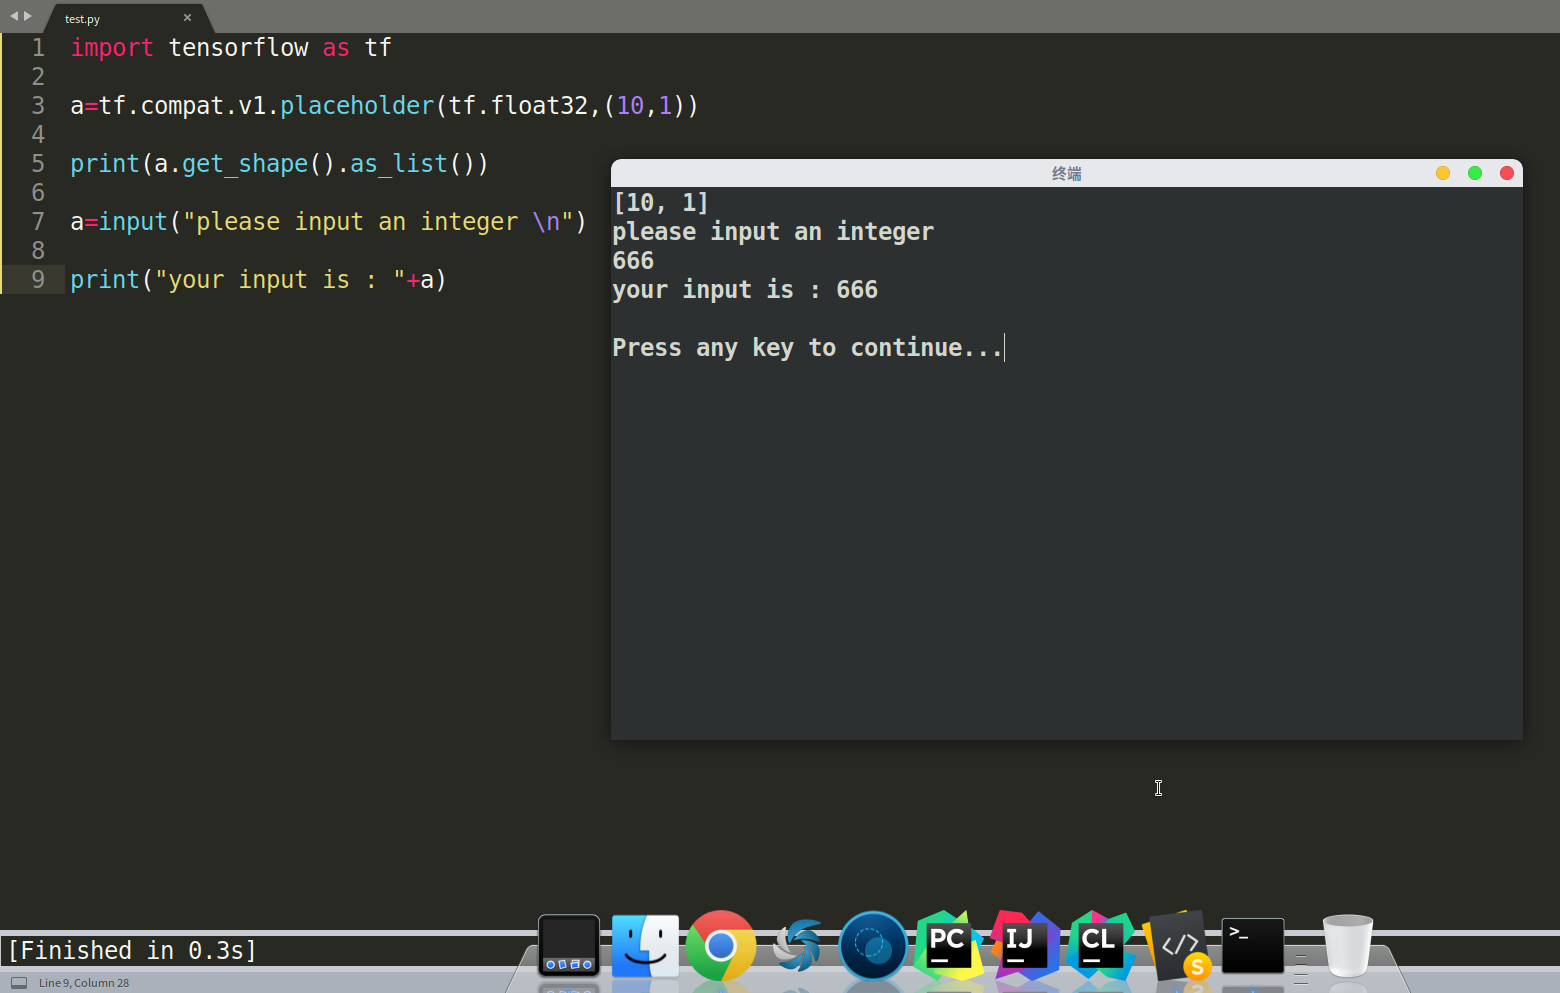Go to next tab with right arrow
The height and width of the screenshot is (993, 1560).
pyautogui.click(x=28, y=16)
